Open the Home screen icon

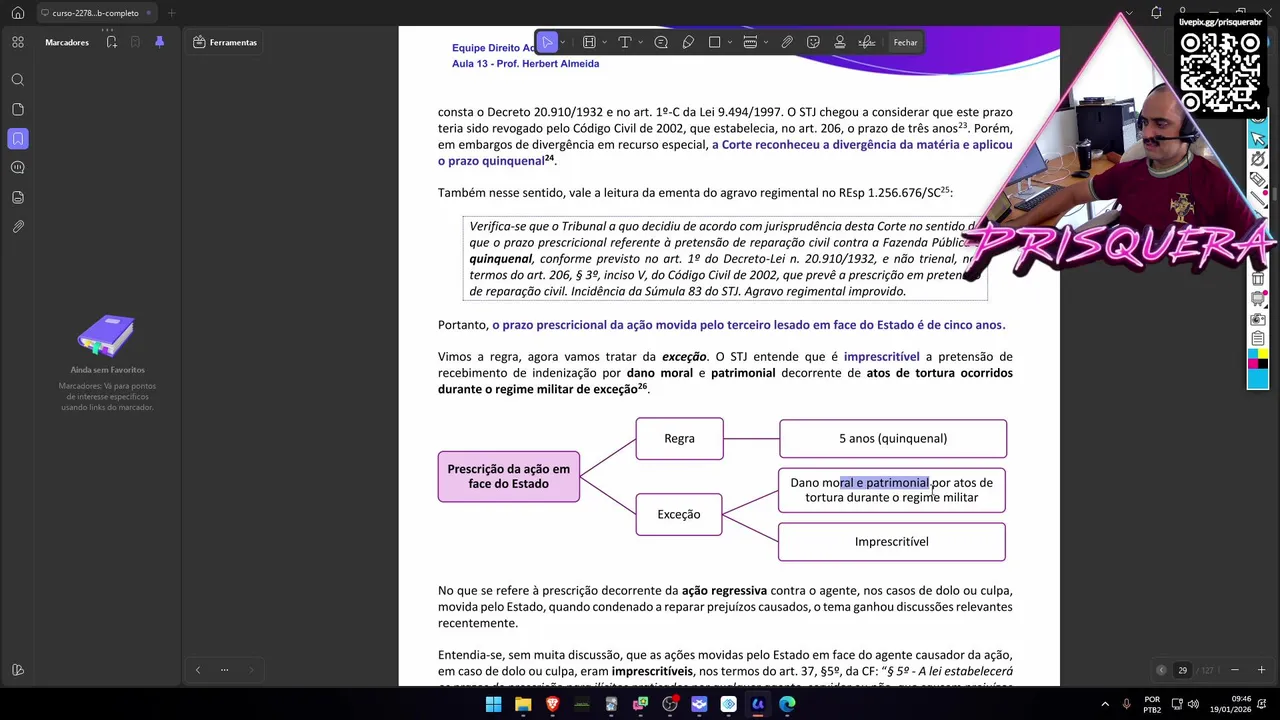coord(17,13)
